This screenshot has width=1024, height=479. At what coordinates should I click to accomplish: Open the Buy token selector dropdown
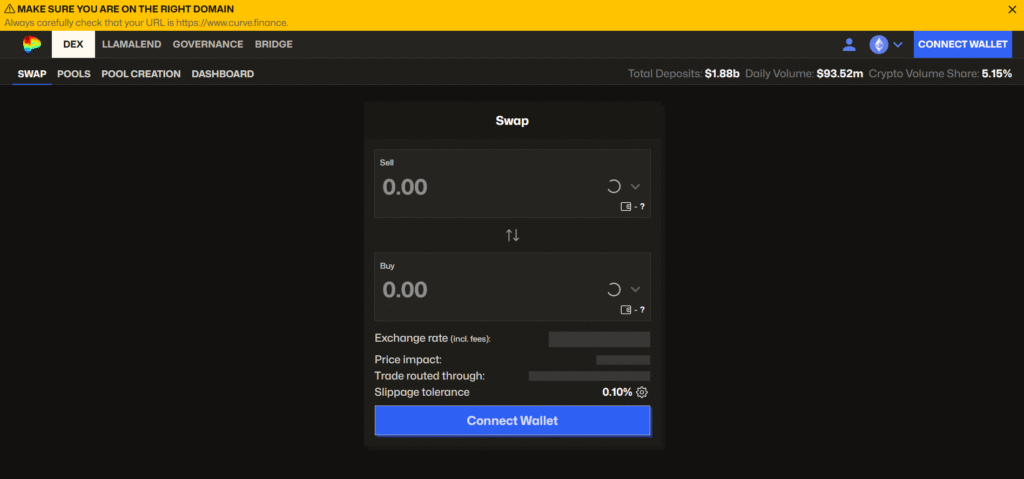click(x=635, y=289)
